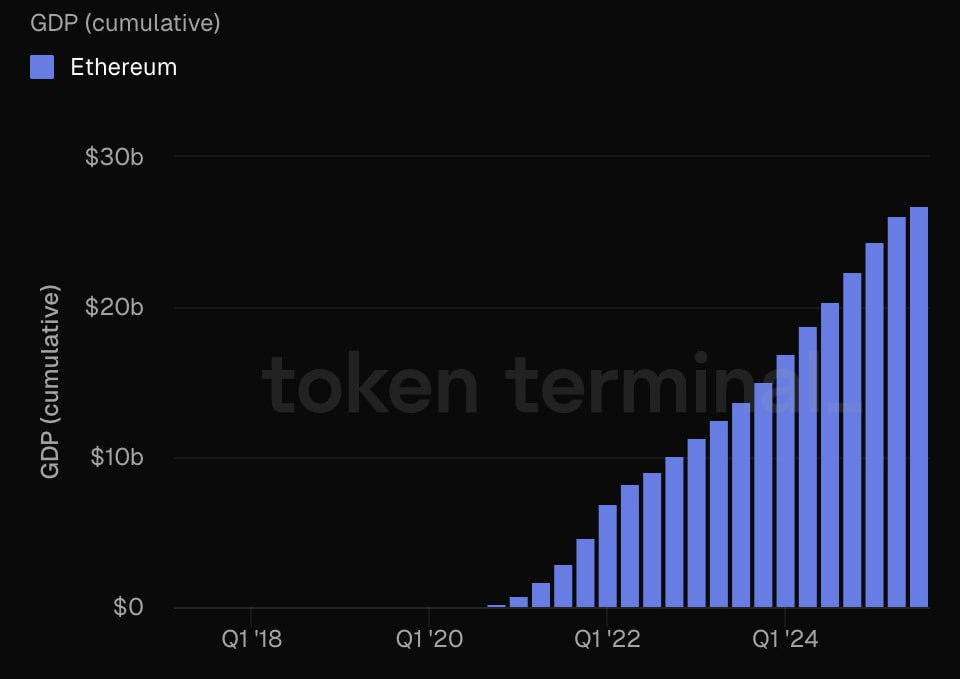The height and width of the screenshot is (679, 960).
Task: Click the GDP (cumulative) chart title
Action: pyautogui.click(x=125, y=23)
